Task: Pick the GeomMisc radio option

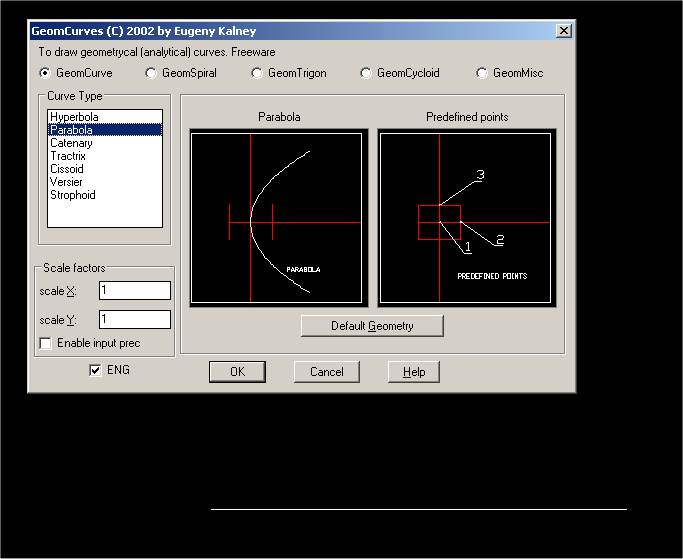Action: pyautogui.click(x=482, y=73)
